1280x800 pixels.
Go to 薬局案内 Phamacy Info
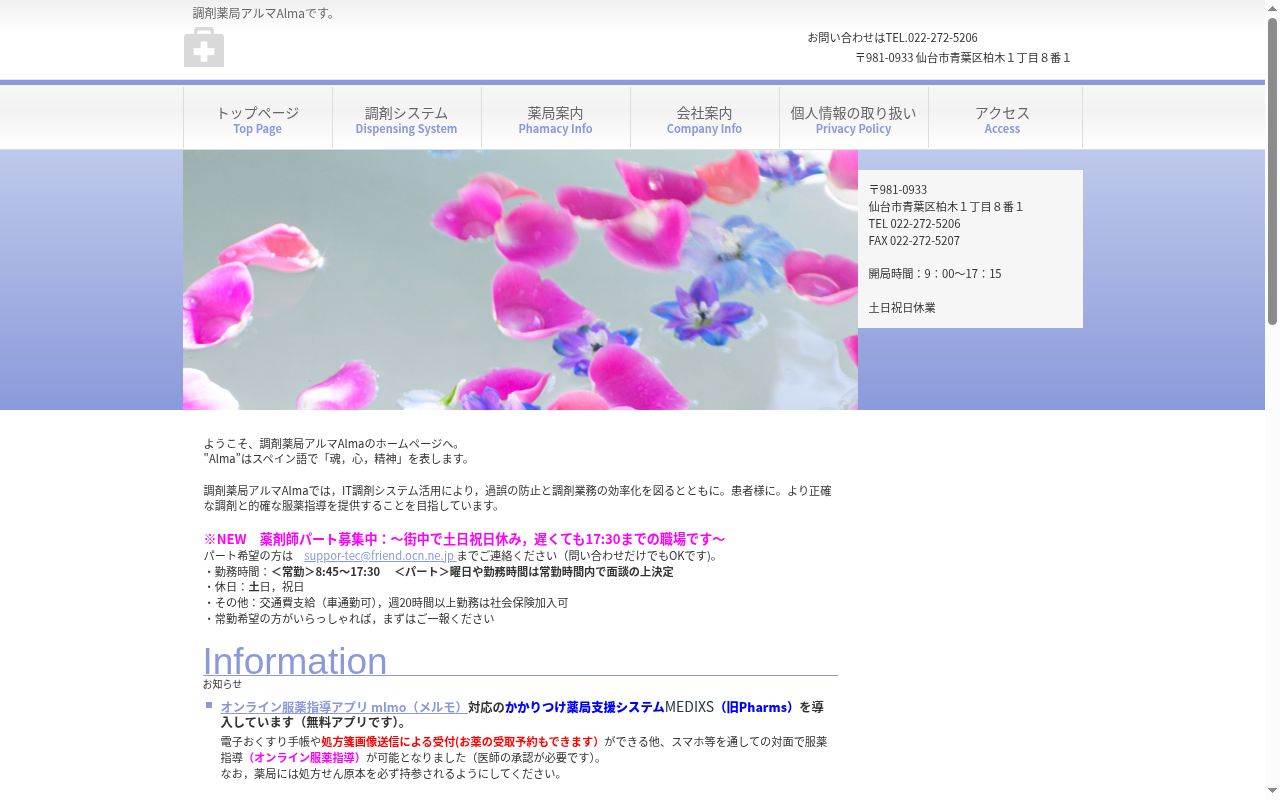click(x=555, y=119)
